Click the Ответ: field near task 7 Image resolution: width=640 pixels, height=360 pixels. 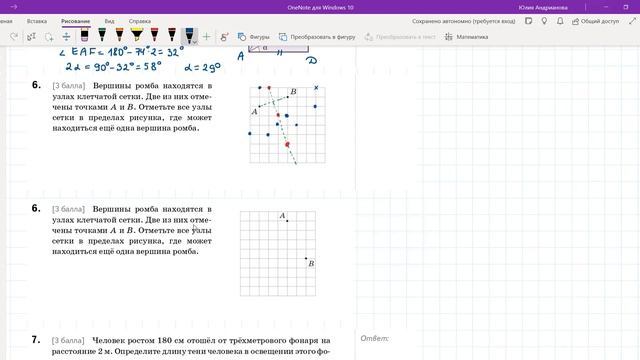click(375, 338)
